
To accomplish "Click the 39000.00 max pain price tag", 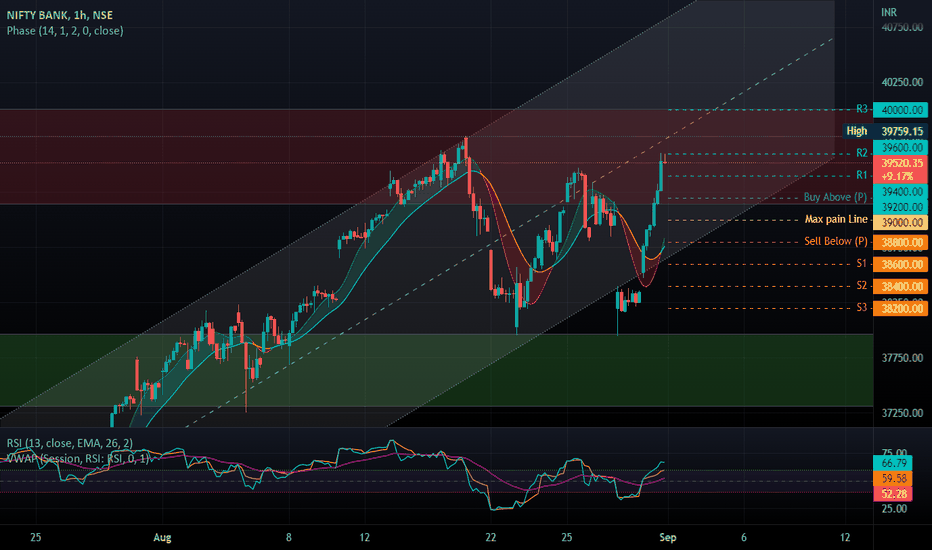I will pos(902,222).
